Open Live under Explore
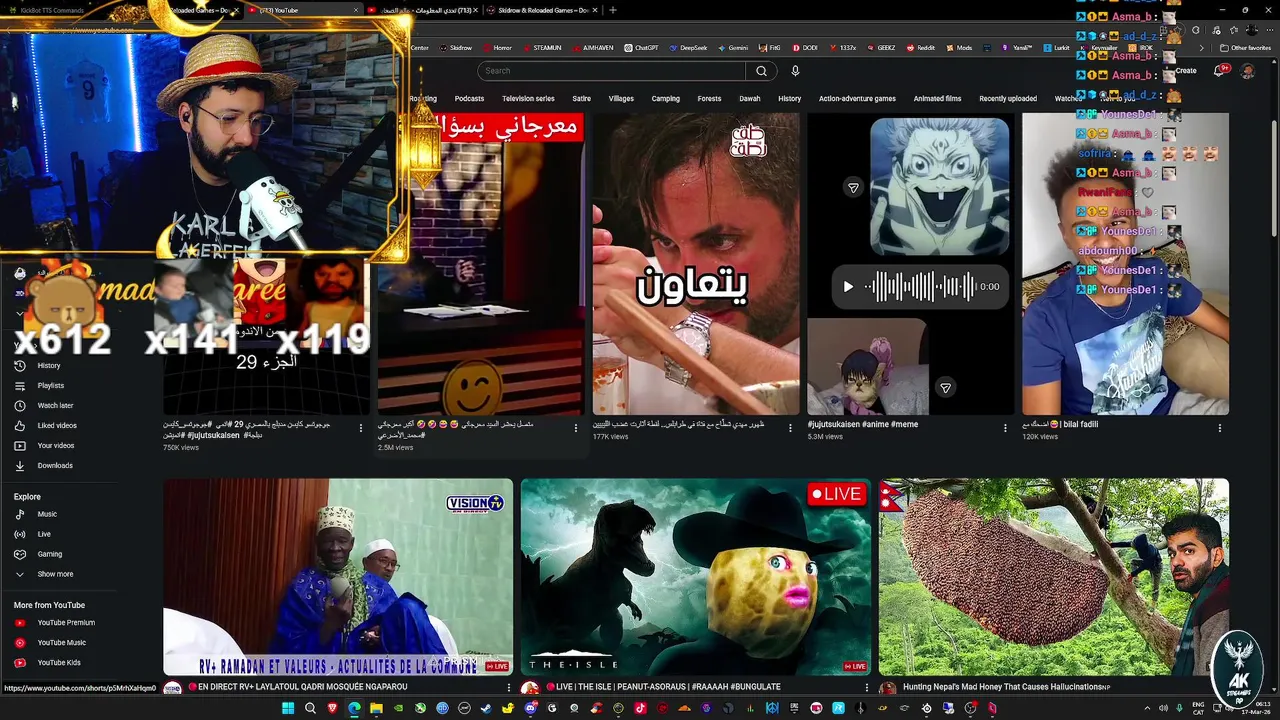Viewport: 1280px width, 720px height. click(44, 534)
